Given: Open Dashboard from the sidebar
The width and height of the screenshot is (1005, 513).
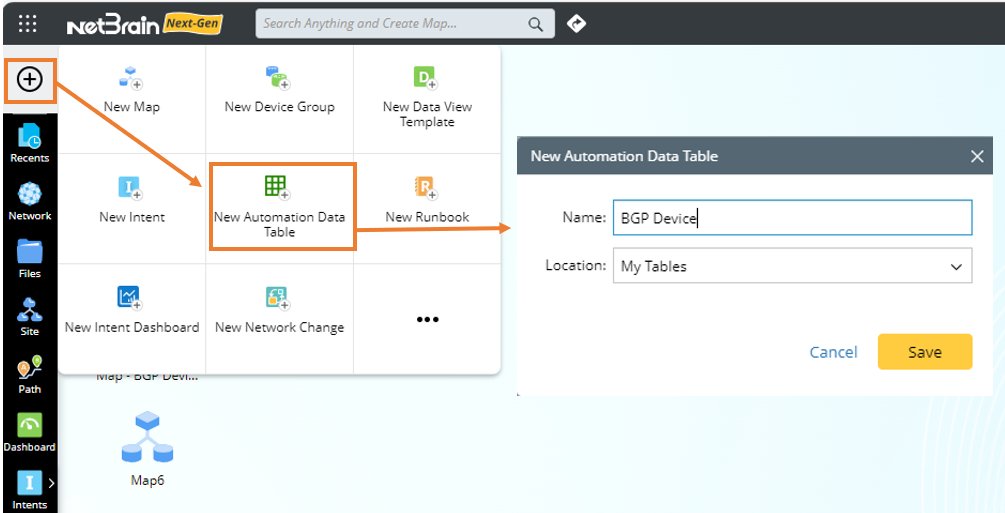Looking at the screenshot, I should click(29, 432).
